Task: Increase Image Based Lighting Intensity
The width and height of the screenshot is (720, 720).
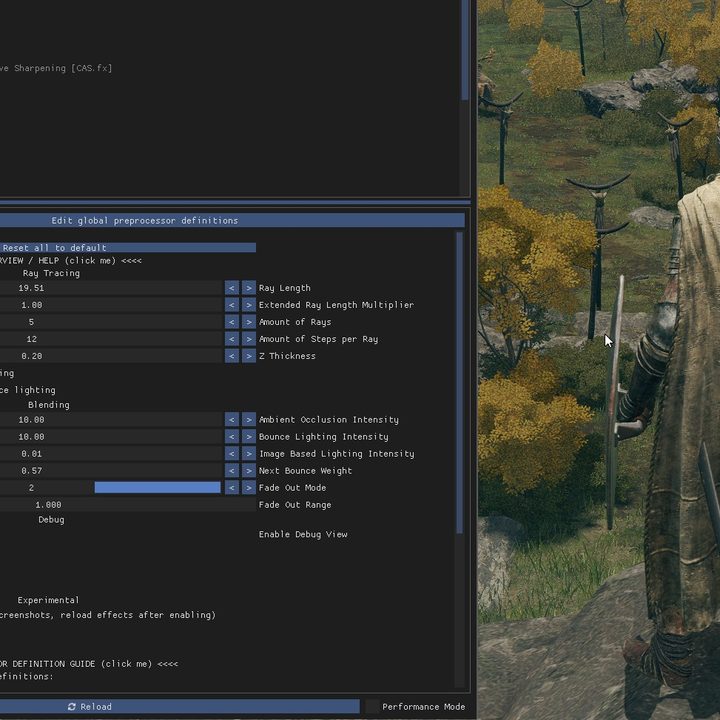Action: click(249, 454)
